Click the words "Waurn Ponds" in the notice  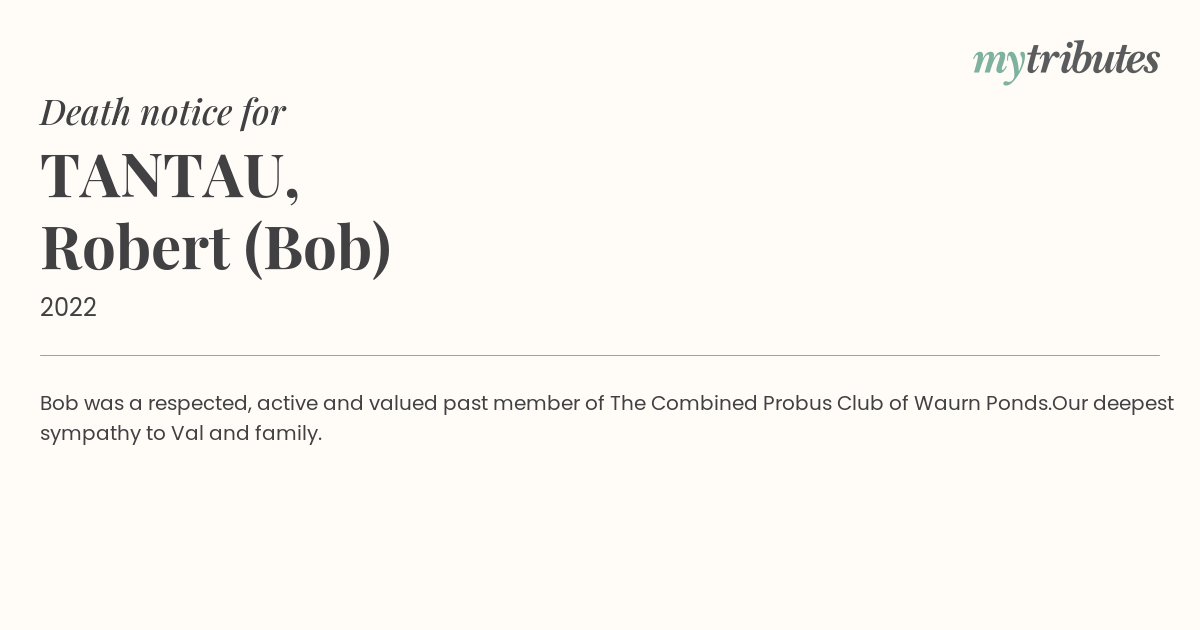[981, 403]
